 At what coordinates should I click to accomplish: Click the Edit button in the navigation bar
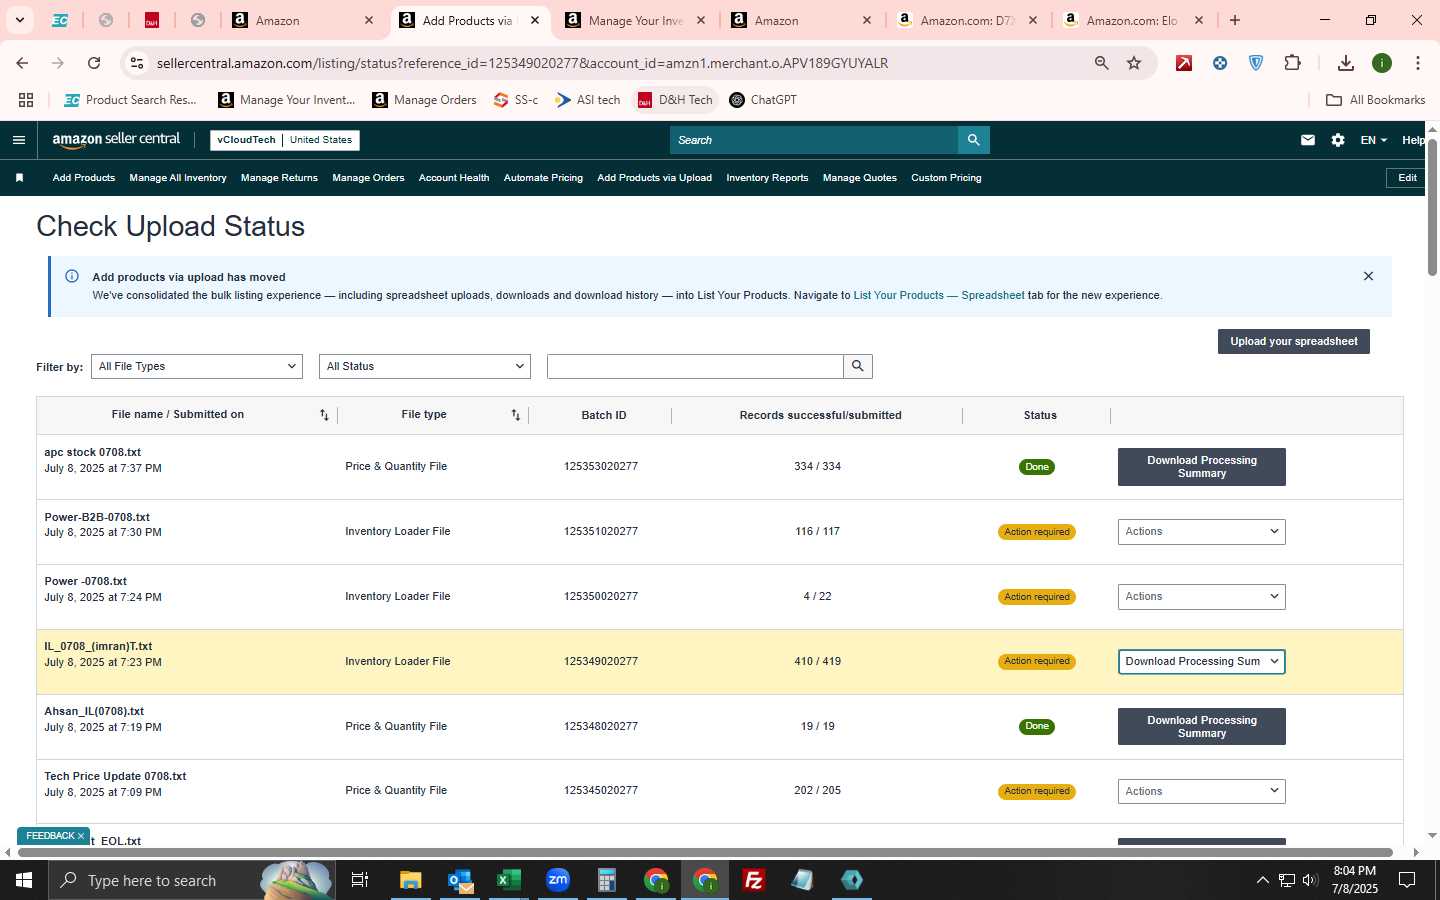point(1407,178)
